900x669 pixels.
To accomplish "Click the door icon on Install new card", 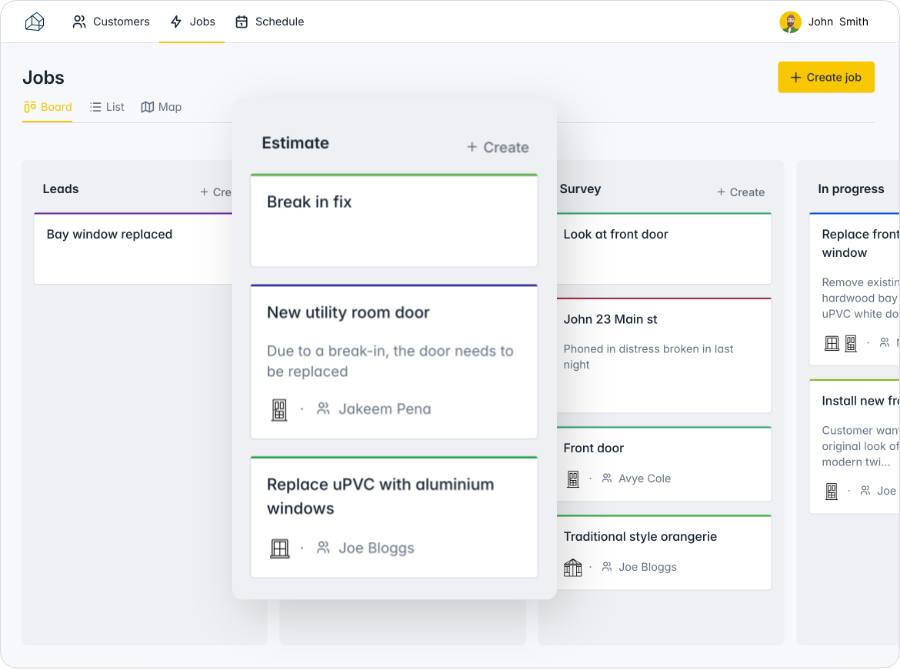I will click(830, 491).
